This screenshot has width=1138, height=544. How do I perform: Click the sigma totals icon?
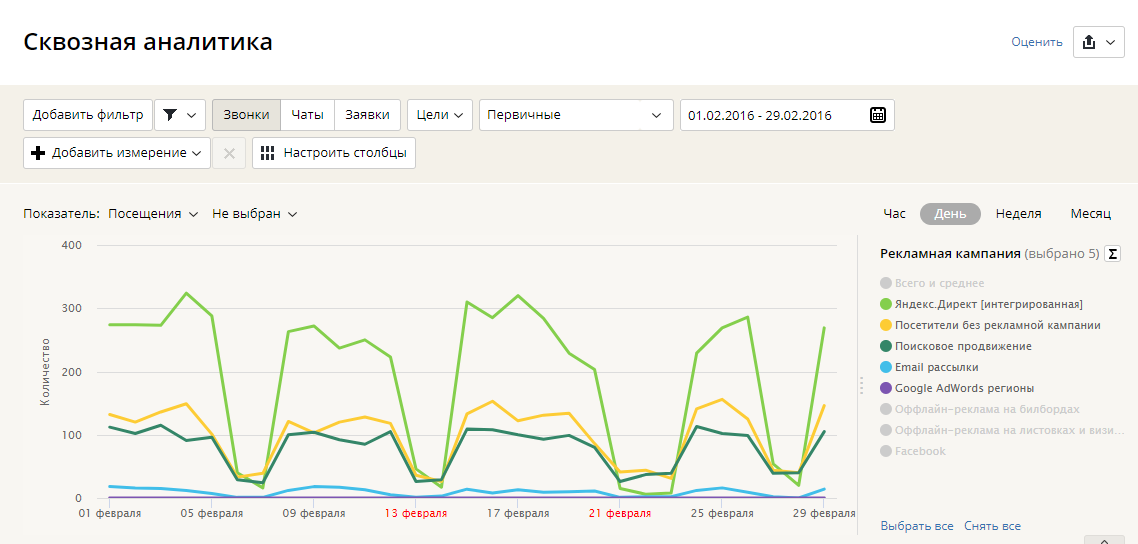1112,253
